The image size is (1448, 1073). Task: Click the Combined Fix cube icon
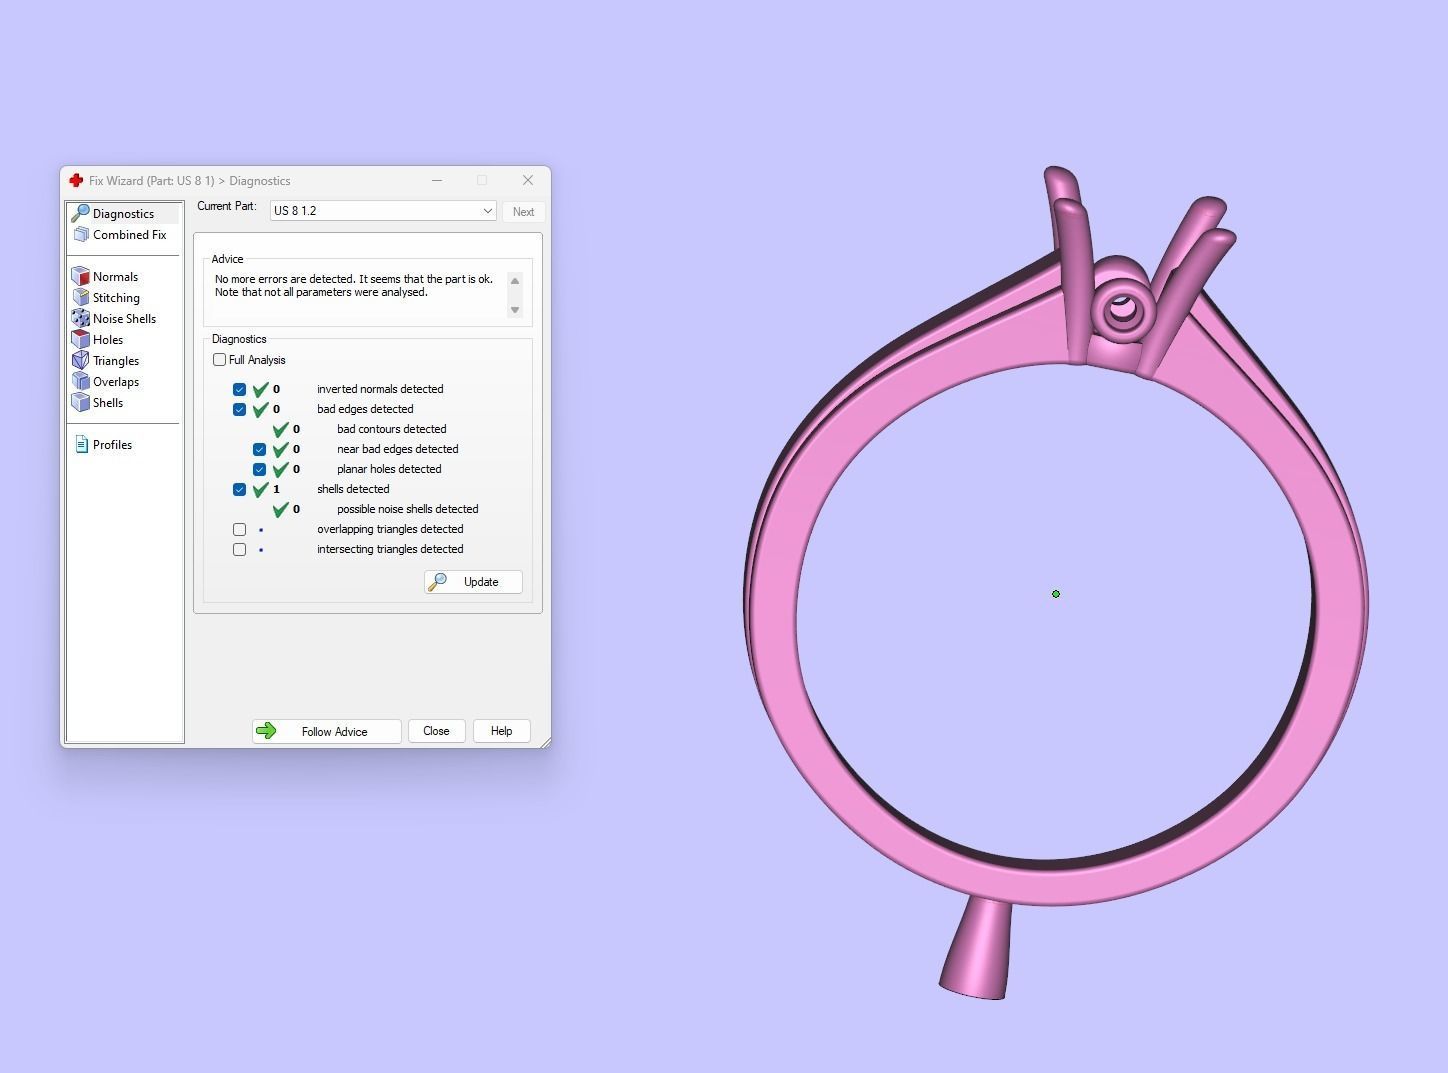tap(81, 234)
